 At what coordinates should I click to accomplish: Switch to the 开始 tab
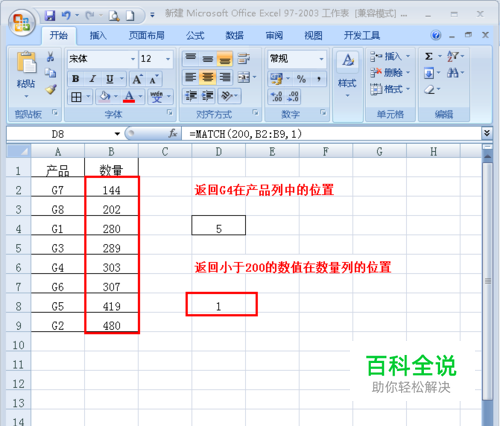click(59, 35)
